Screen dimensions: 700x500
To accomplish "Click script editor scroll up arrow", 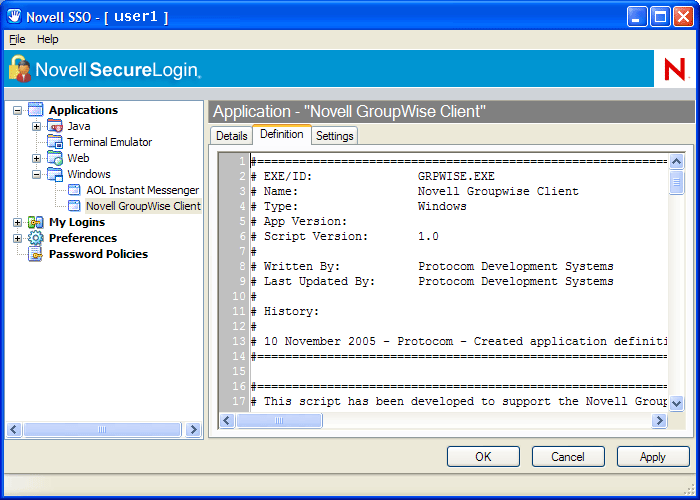I will click(677, 161).
